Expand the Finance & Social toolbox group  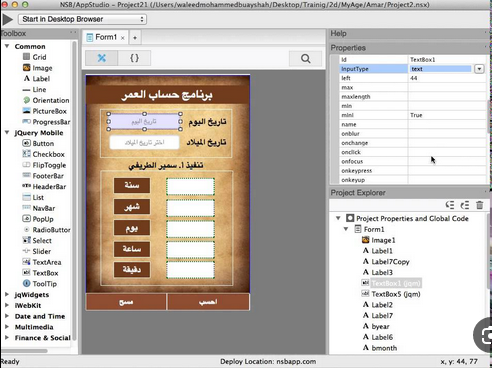7,338
